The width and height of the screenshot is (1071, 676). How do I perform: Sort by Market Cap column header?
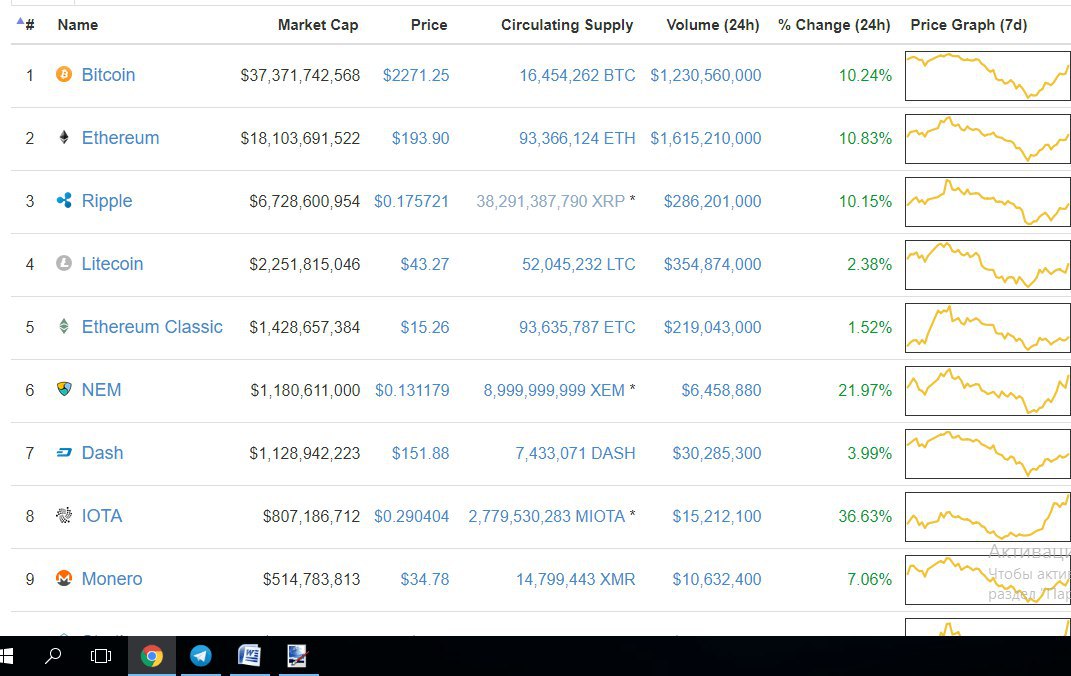[x=318, y=25]
